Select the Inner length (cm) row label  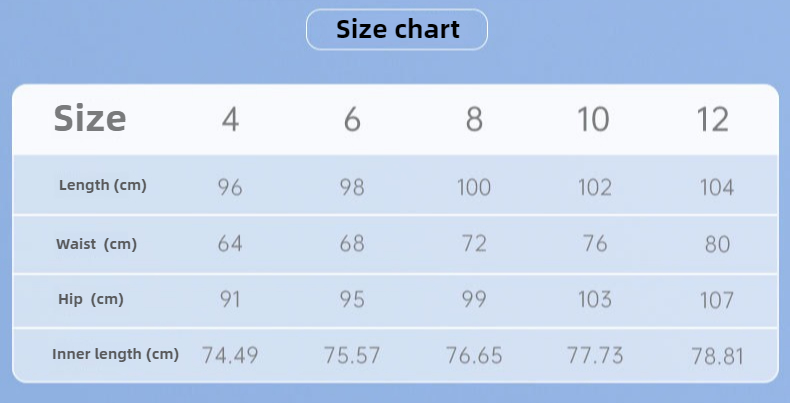115,354
